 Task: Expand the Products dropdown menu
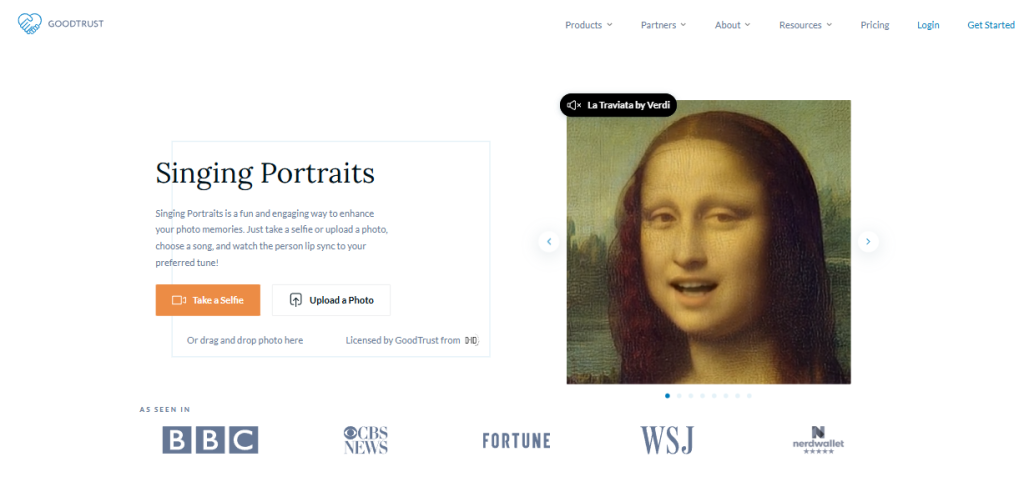(588, 25)
